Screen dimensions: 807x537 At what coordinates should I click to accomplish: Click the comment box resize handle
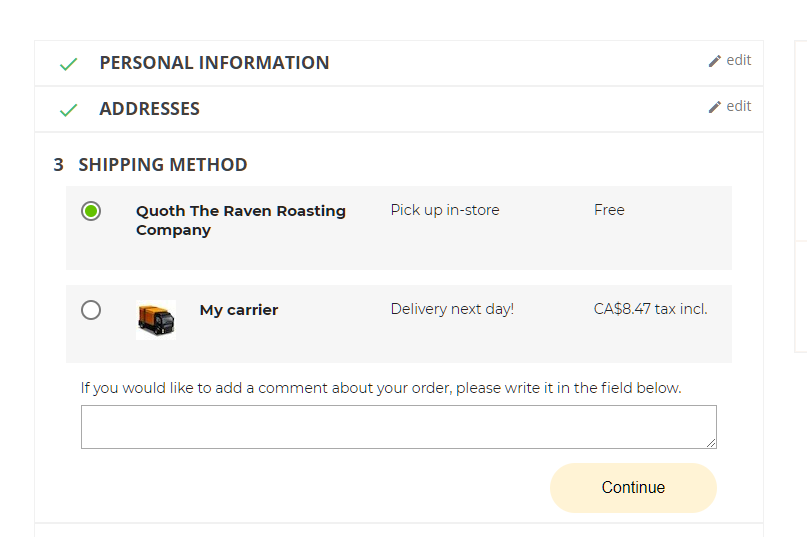pyautogui.click(x=711, y=443)
